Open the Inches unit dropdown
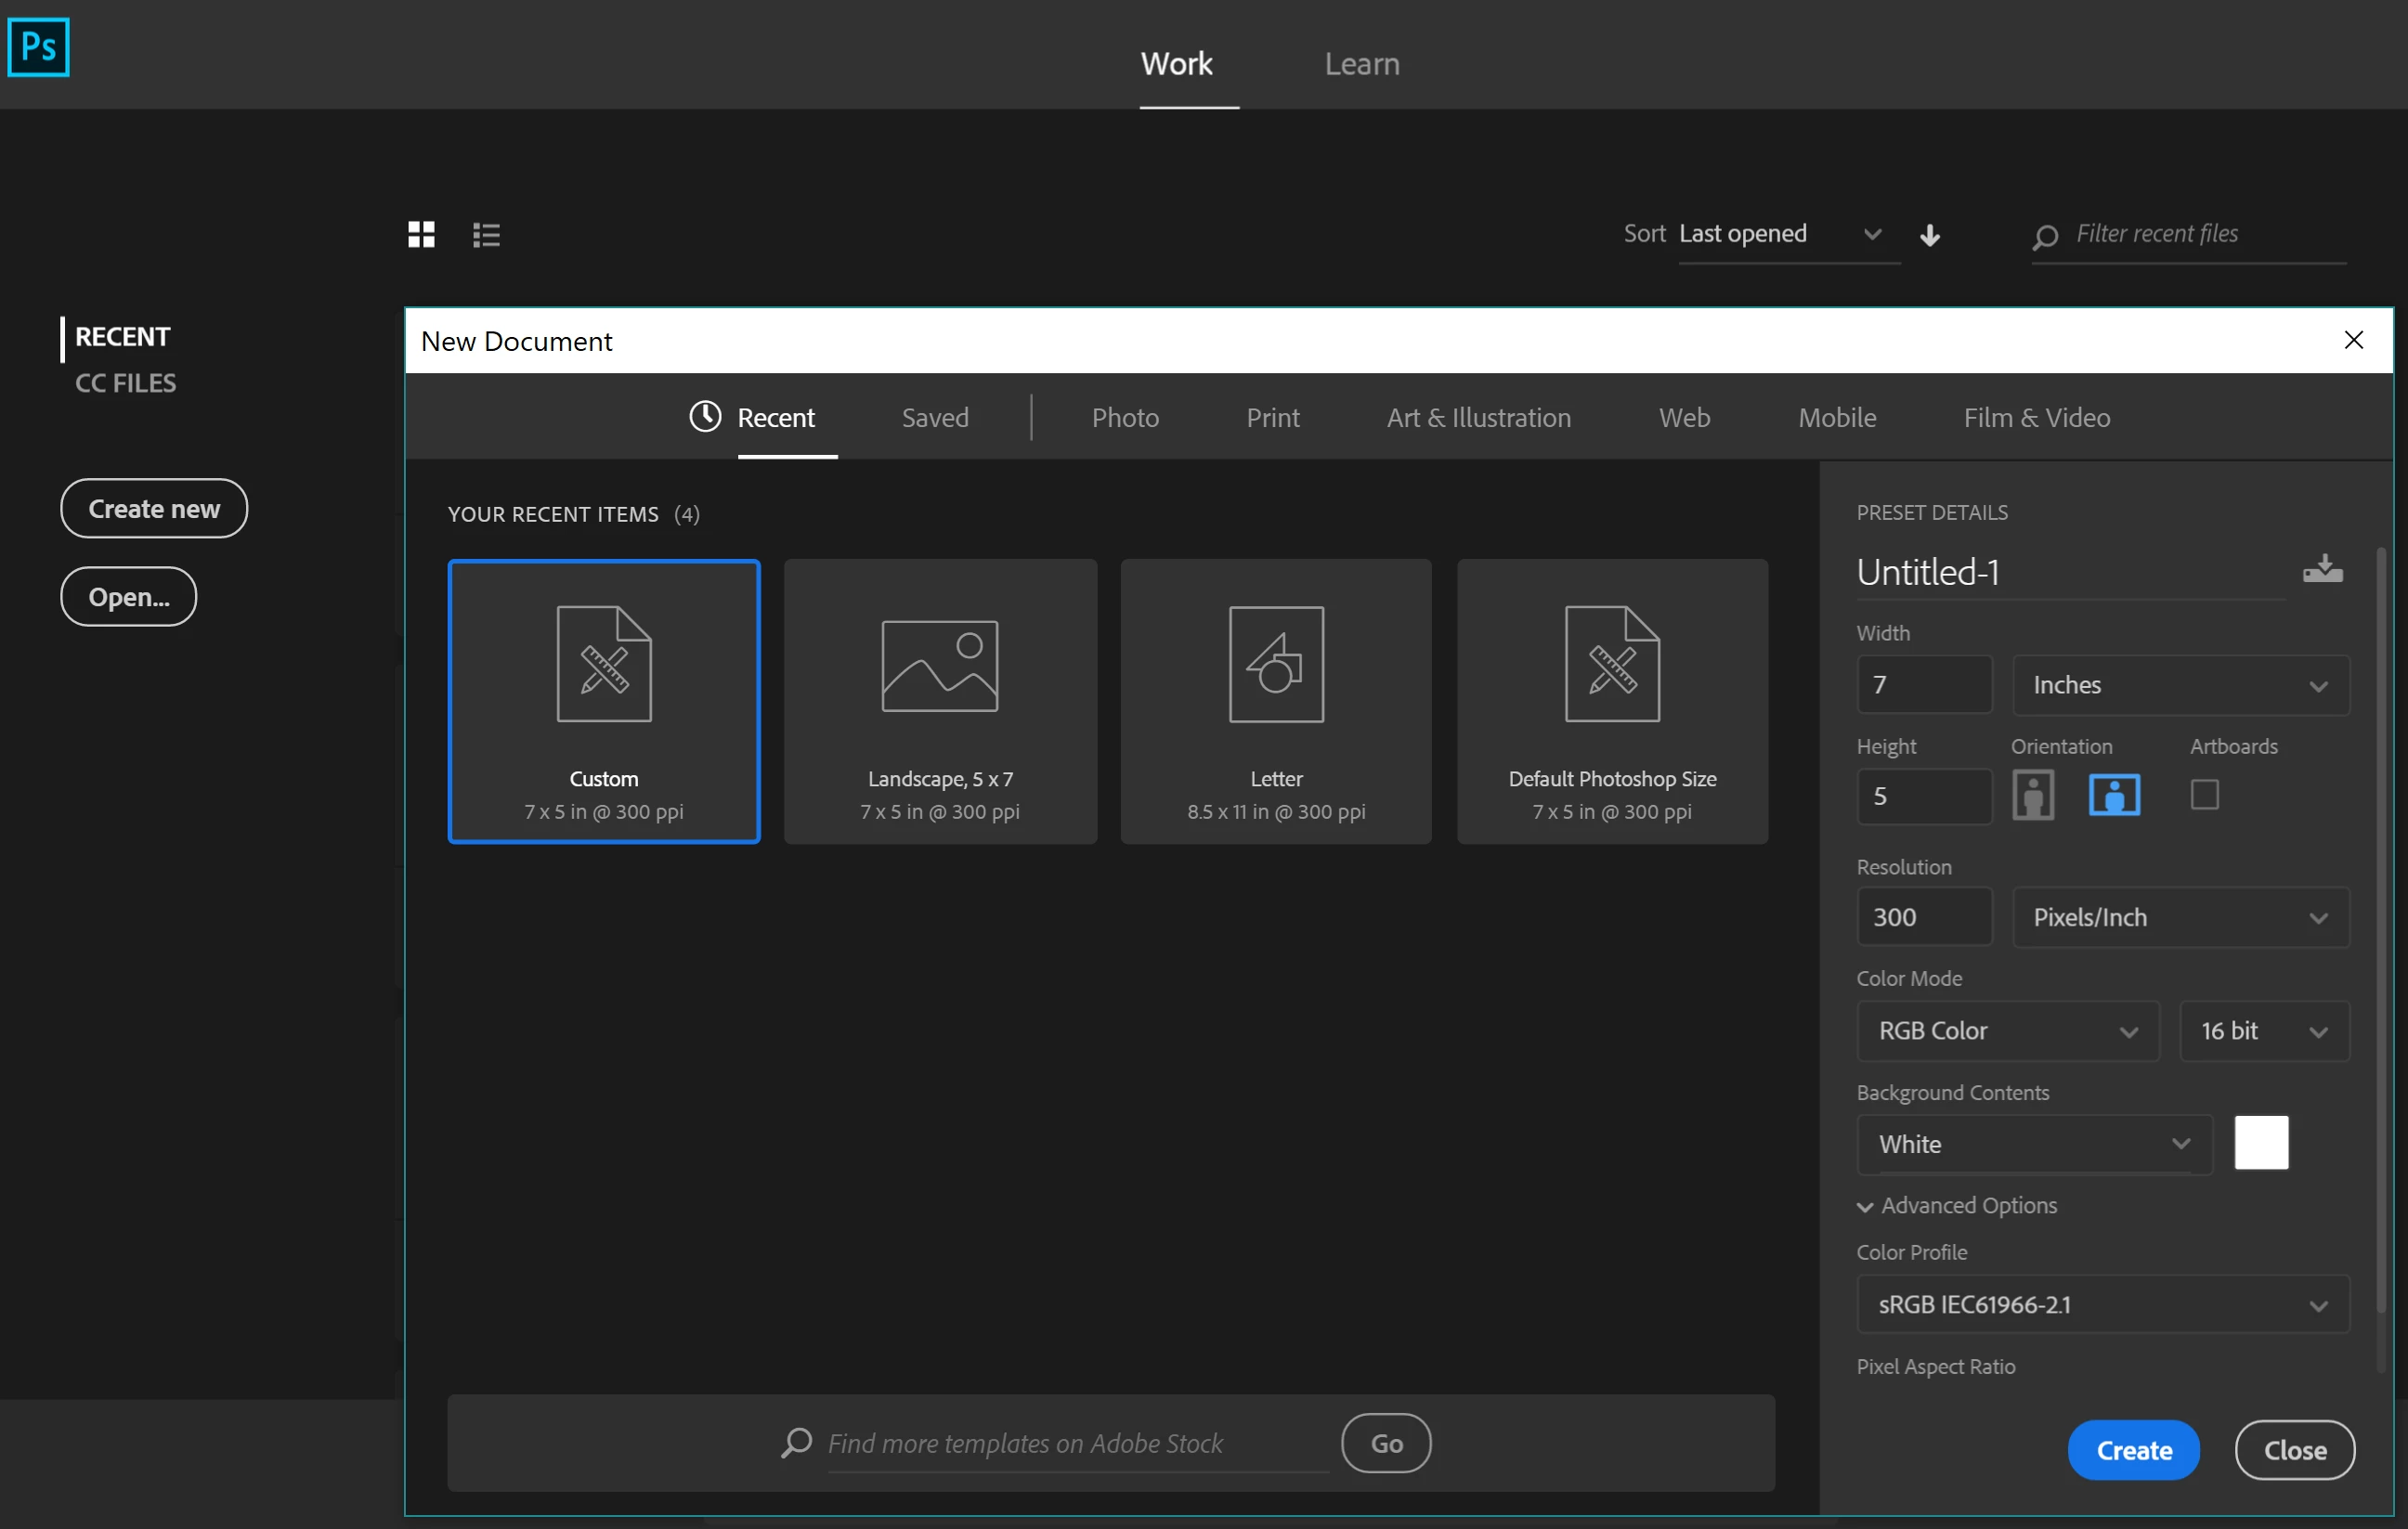Image resolution: width=2408 pixels, height=1529 pixels. pos(2180,685)
